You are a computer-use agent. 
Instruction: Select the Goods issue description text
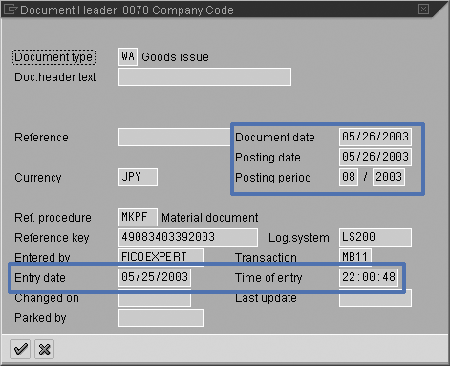pos(175,57)
